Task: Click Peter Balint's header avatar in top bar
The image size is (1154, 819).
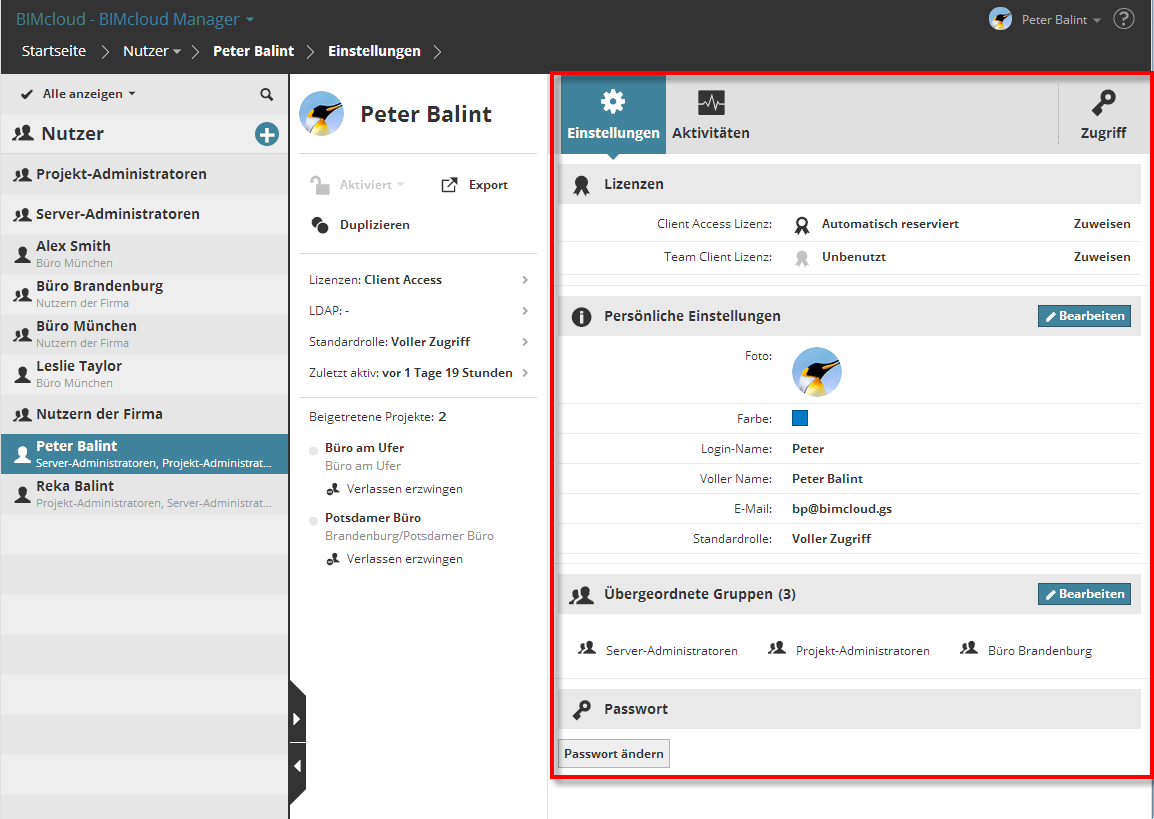Action: [x=1000, y=19]
